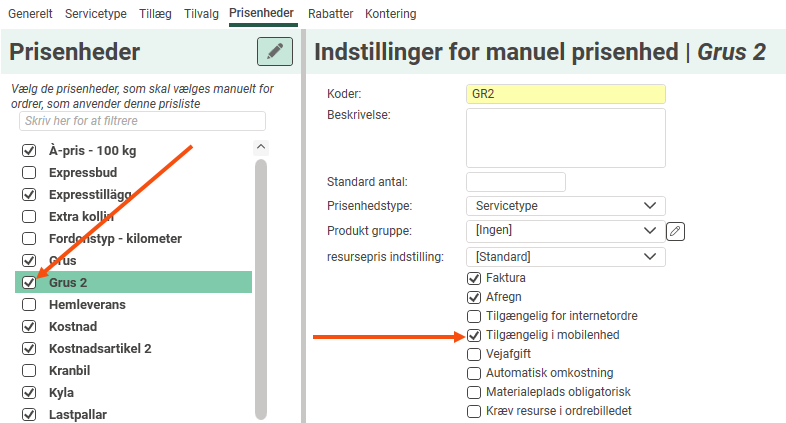
Task: Switch to the Rabatter tab
Action: (331, 14)
